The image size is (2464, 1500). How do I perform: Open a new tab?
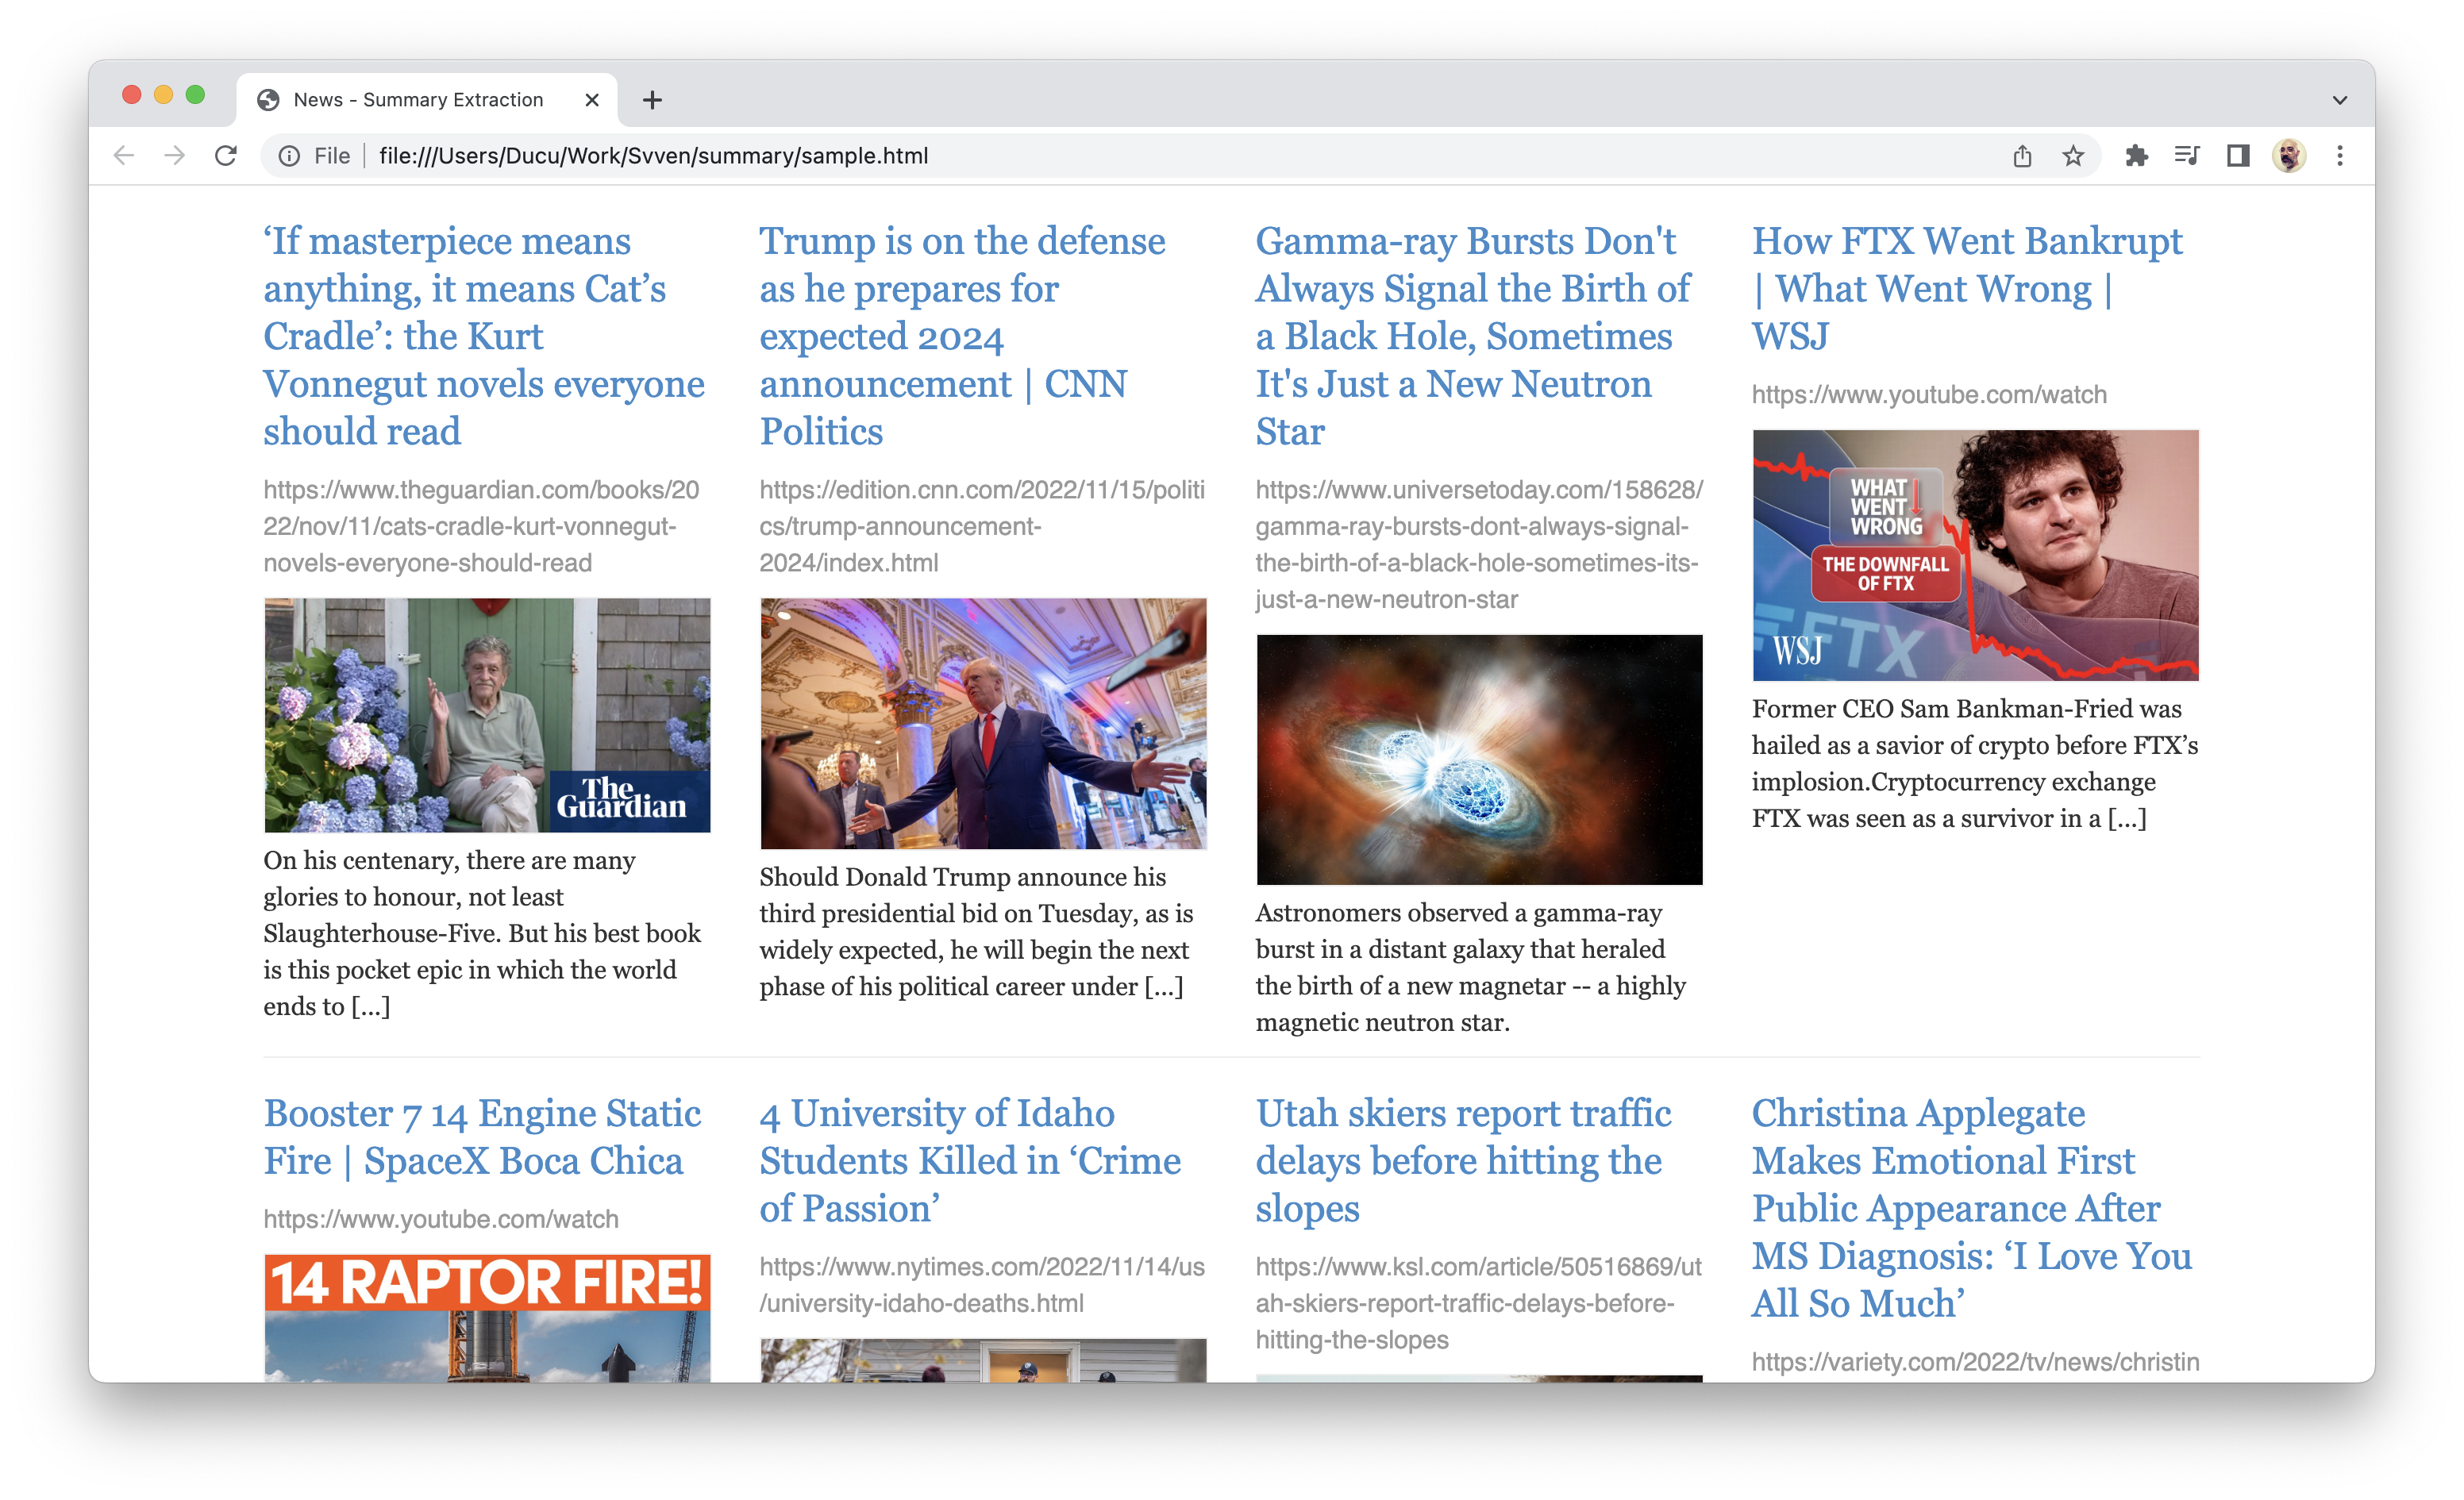coord(652,100)
